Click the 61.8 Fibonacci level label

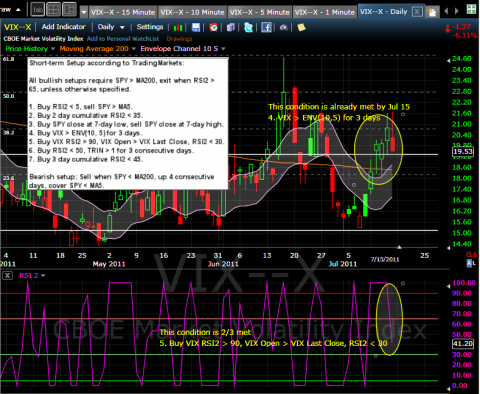(8, 59)
